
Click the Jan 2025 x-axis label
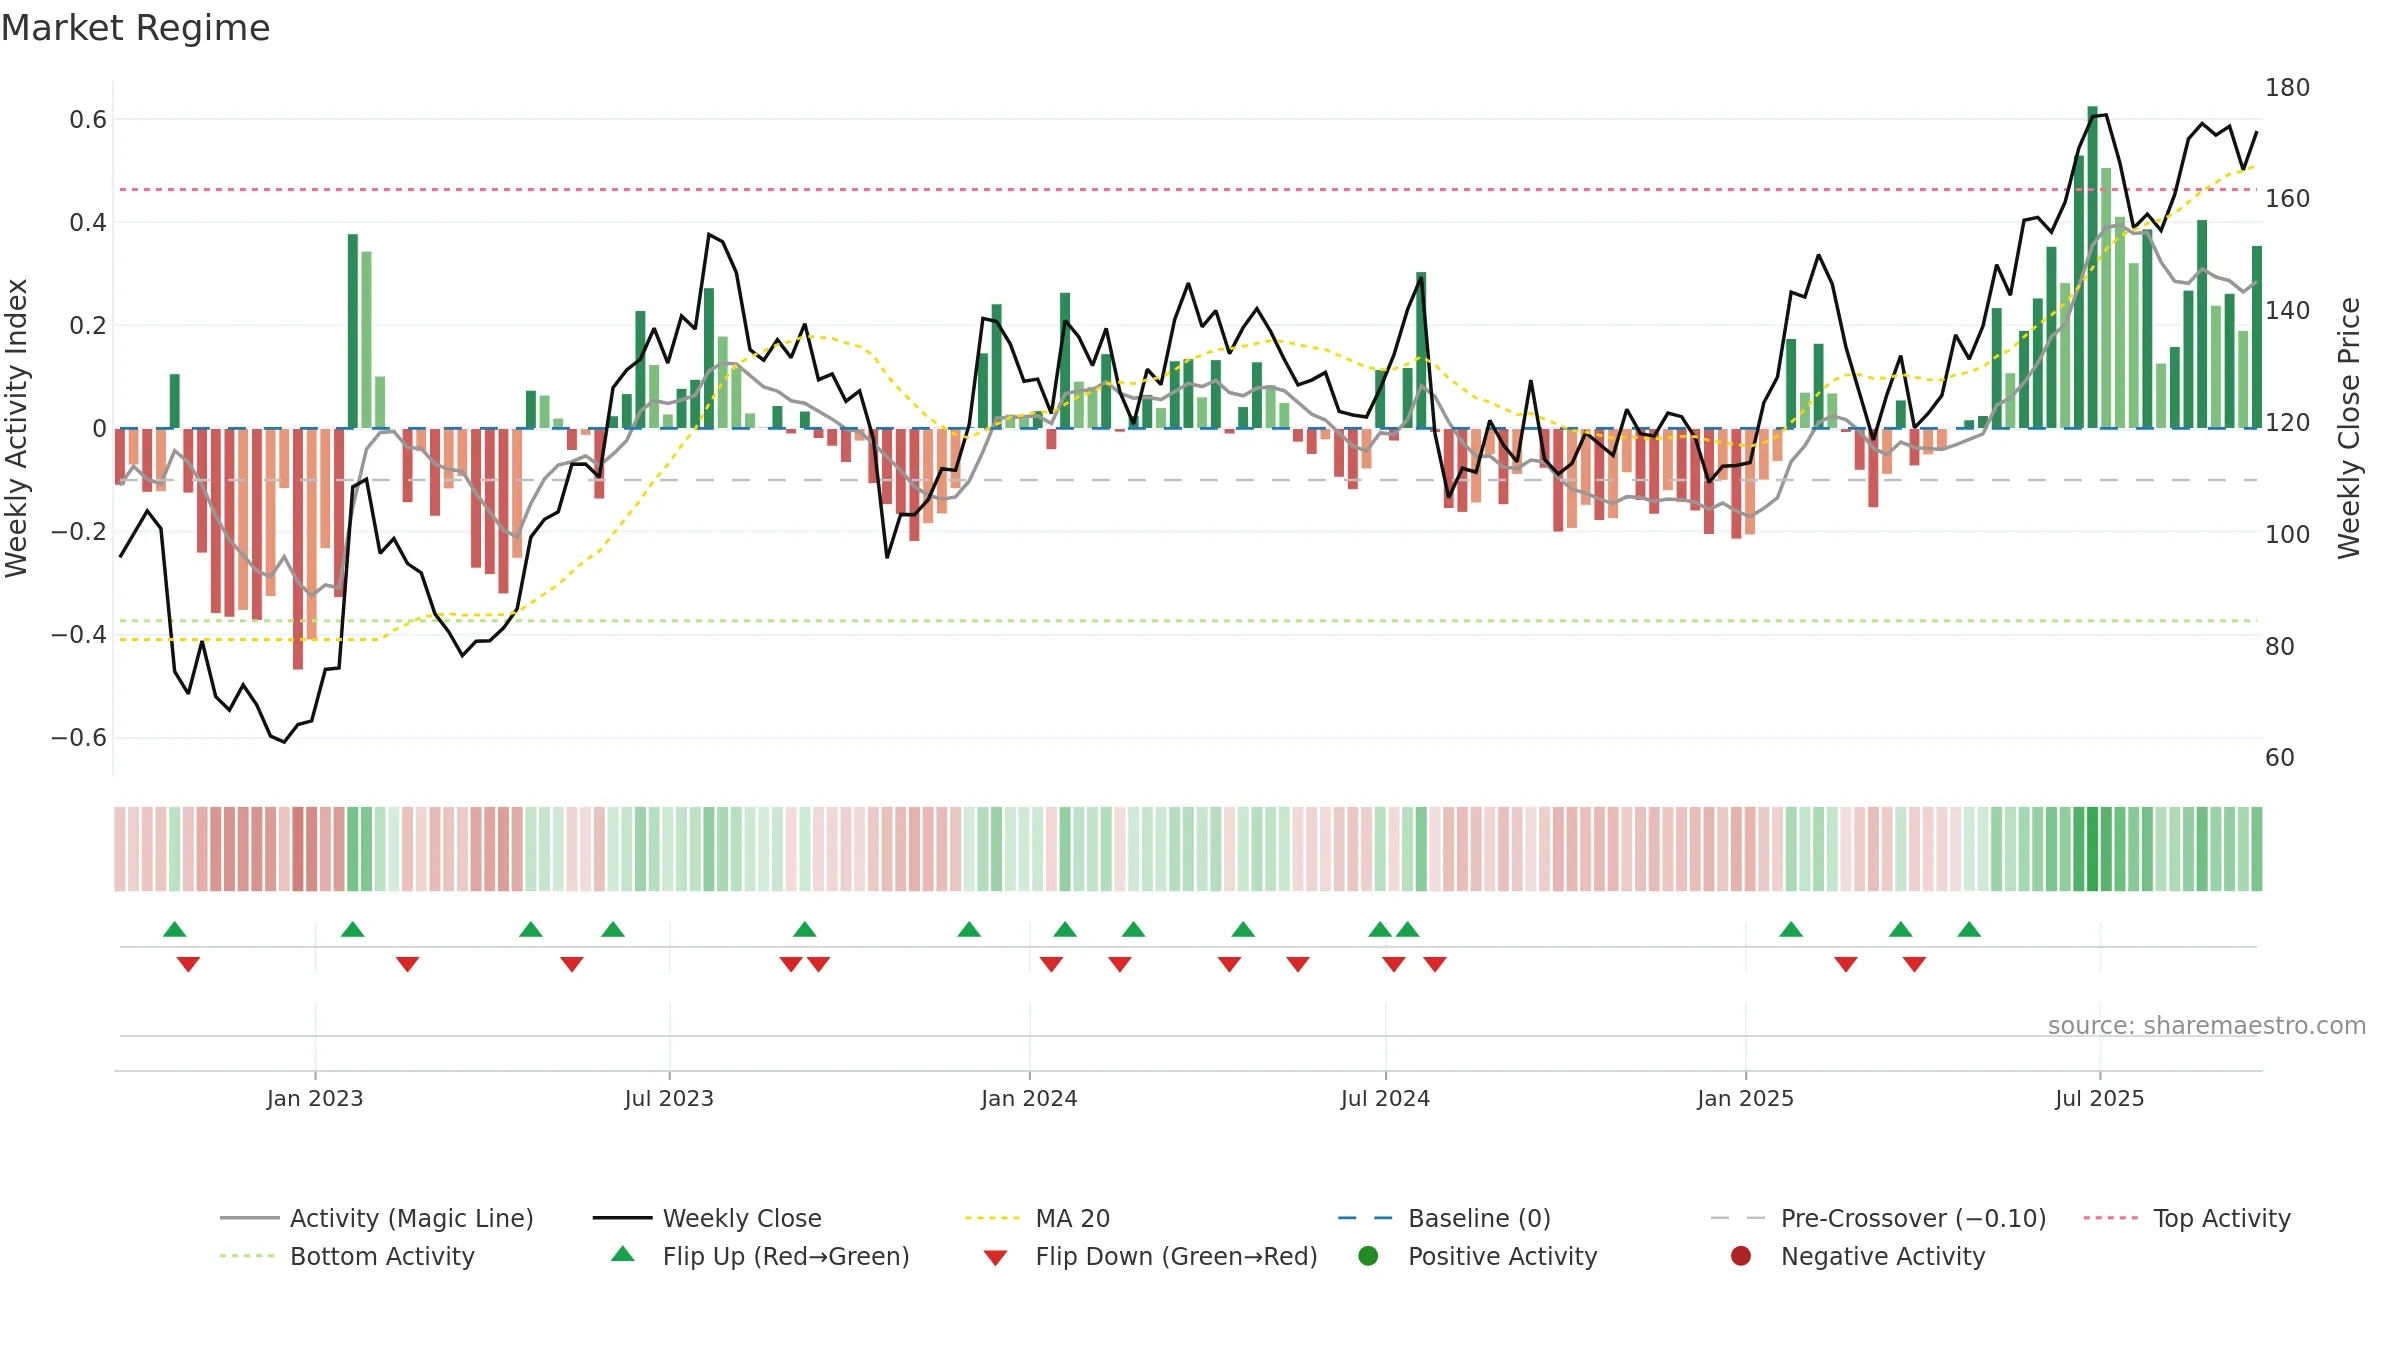[1745, 1098]
